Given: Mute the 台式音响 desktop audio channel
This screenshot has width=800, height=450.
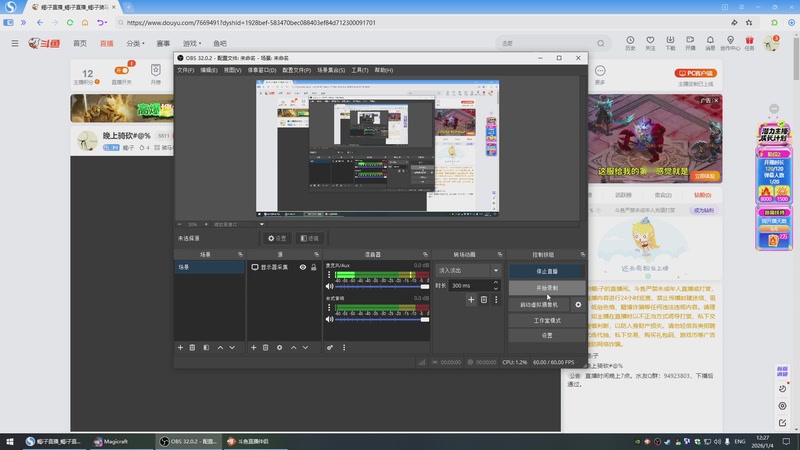Looking at the screenshot, I should pos(329,318).
